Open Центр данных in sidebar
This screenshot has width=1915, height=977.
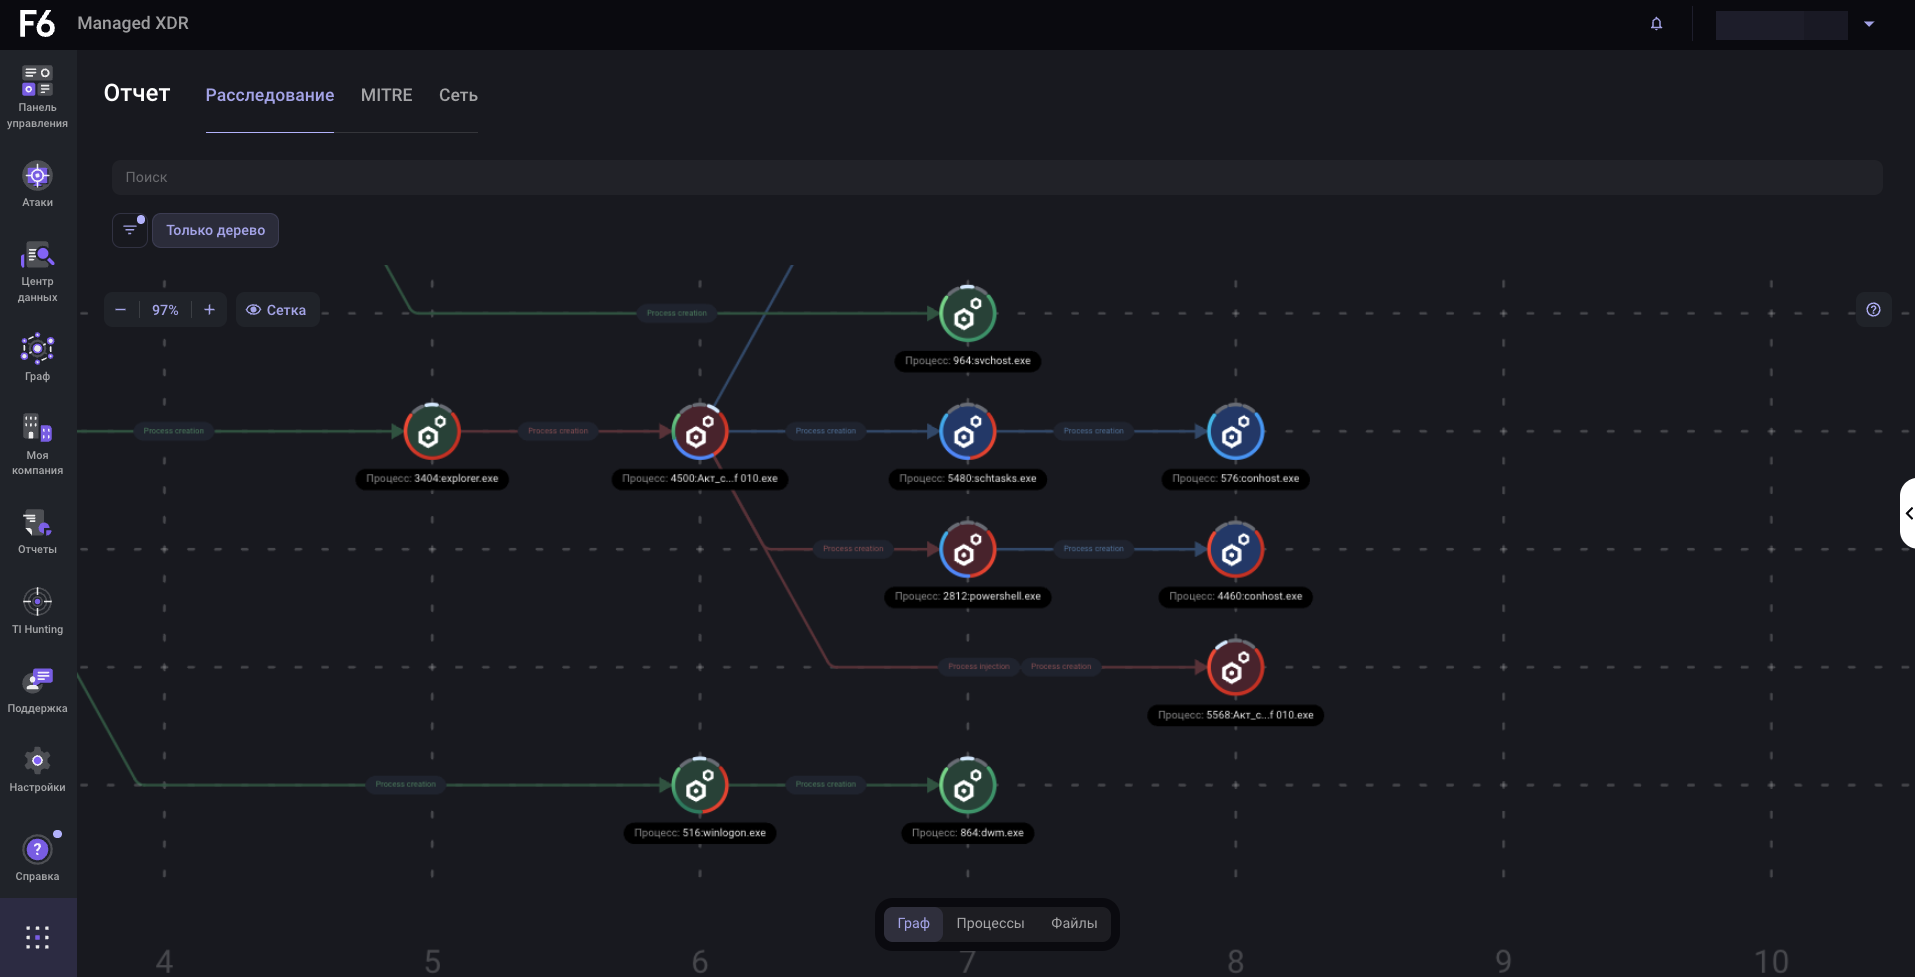click(37, 271)
